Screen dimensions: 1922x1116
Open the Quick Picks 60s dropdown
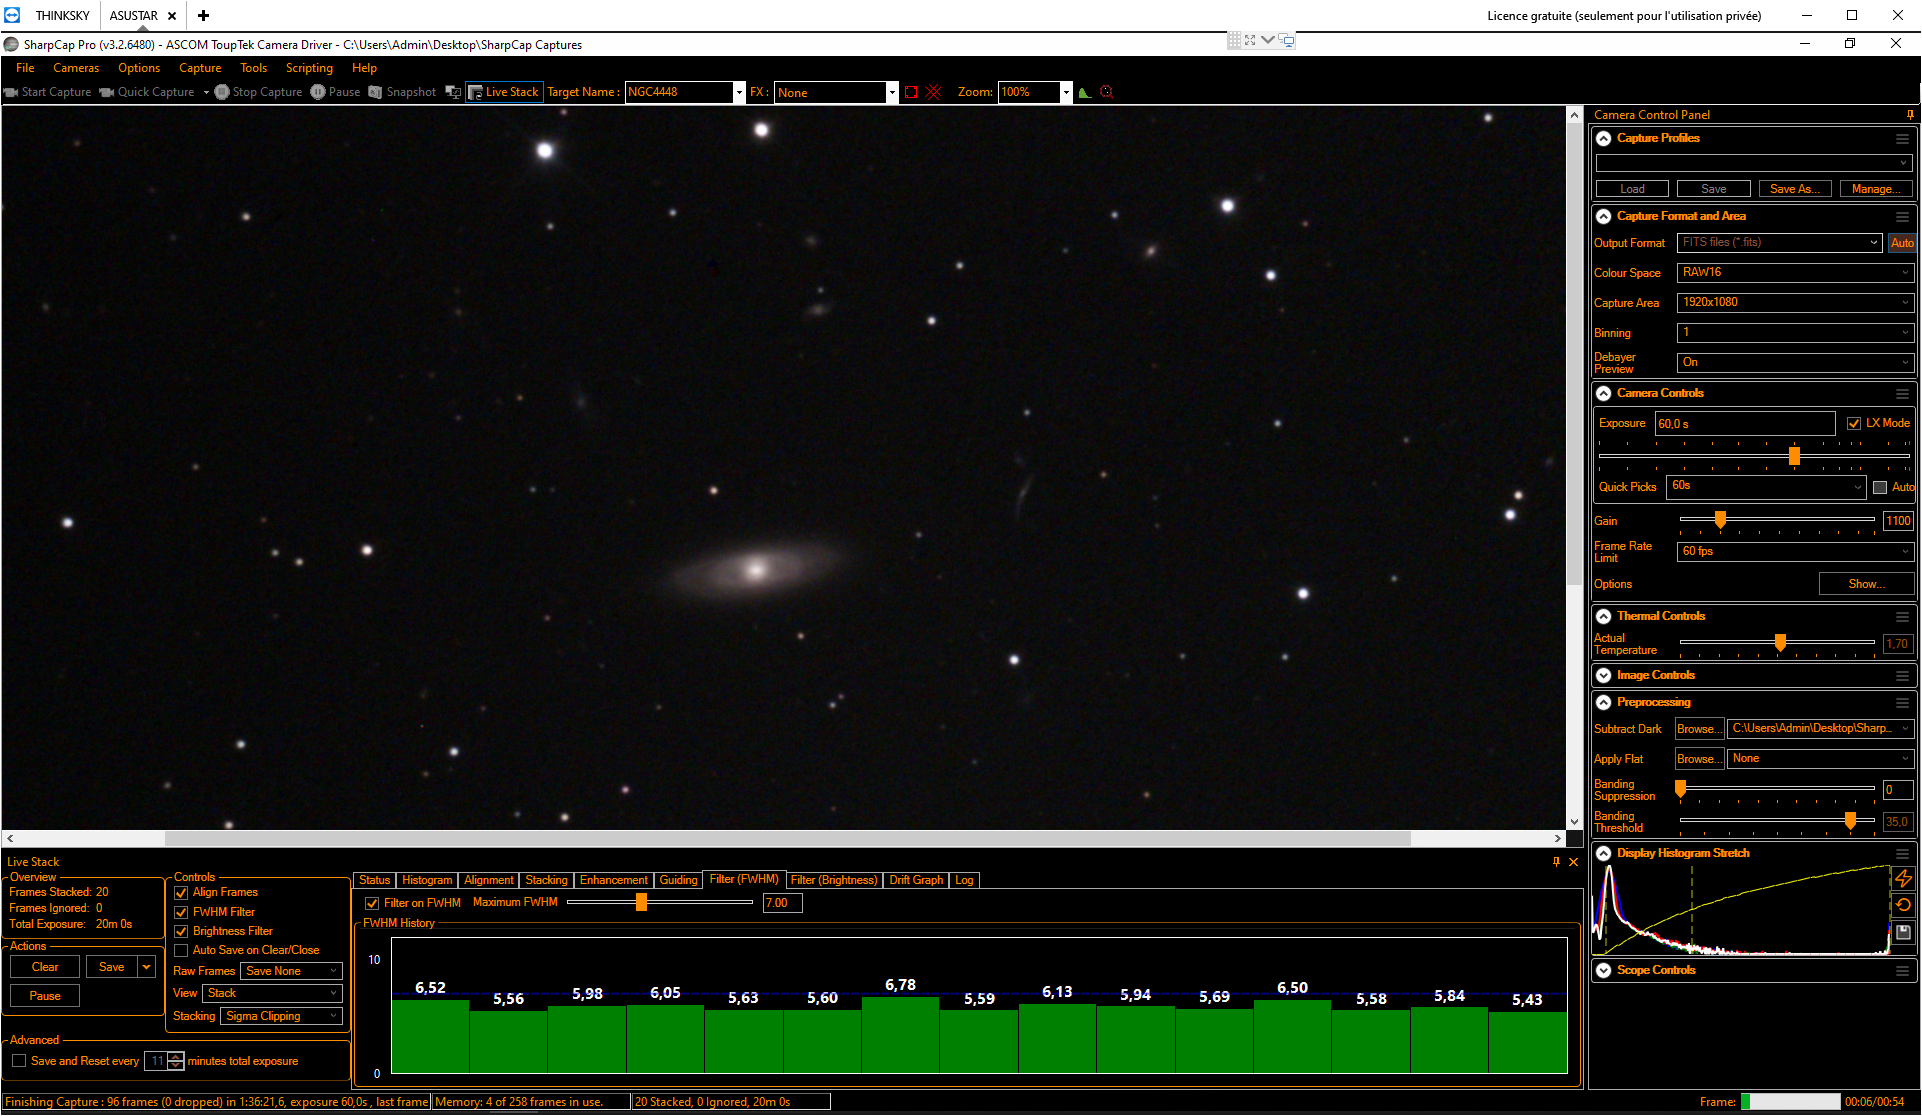[x=1767, y=487]
